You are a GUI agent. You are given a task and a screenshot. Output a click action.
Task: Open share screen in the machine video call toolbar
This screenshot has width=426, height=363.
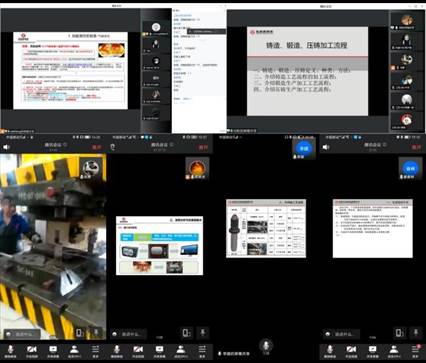(53, 351)
